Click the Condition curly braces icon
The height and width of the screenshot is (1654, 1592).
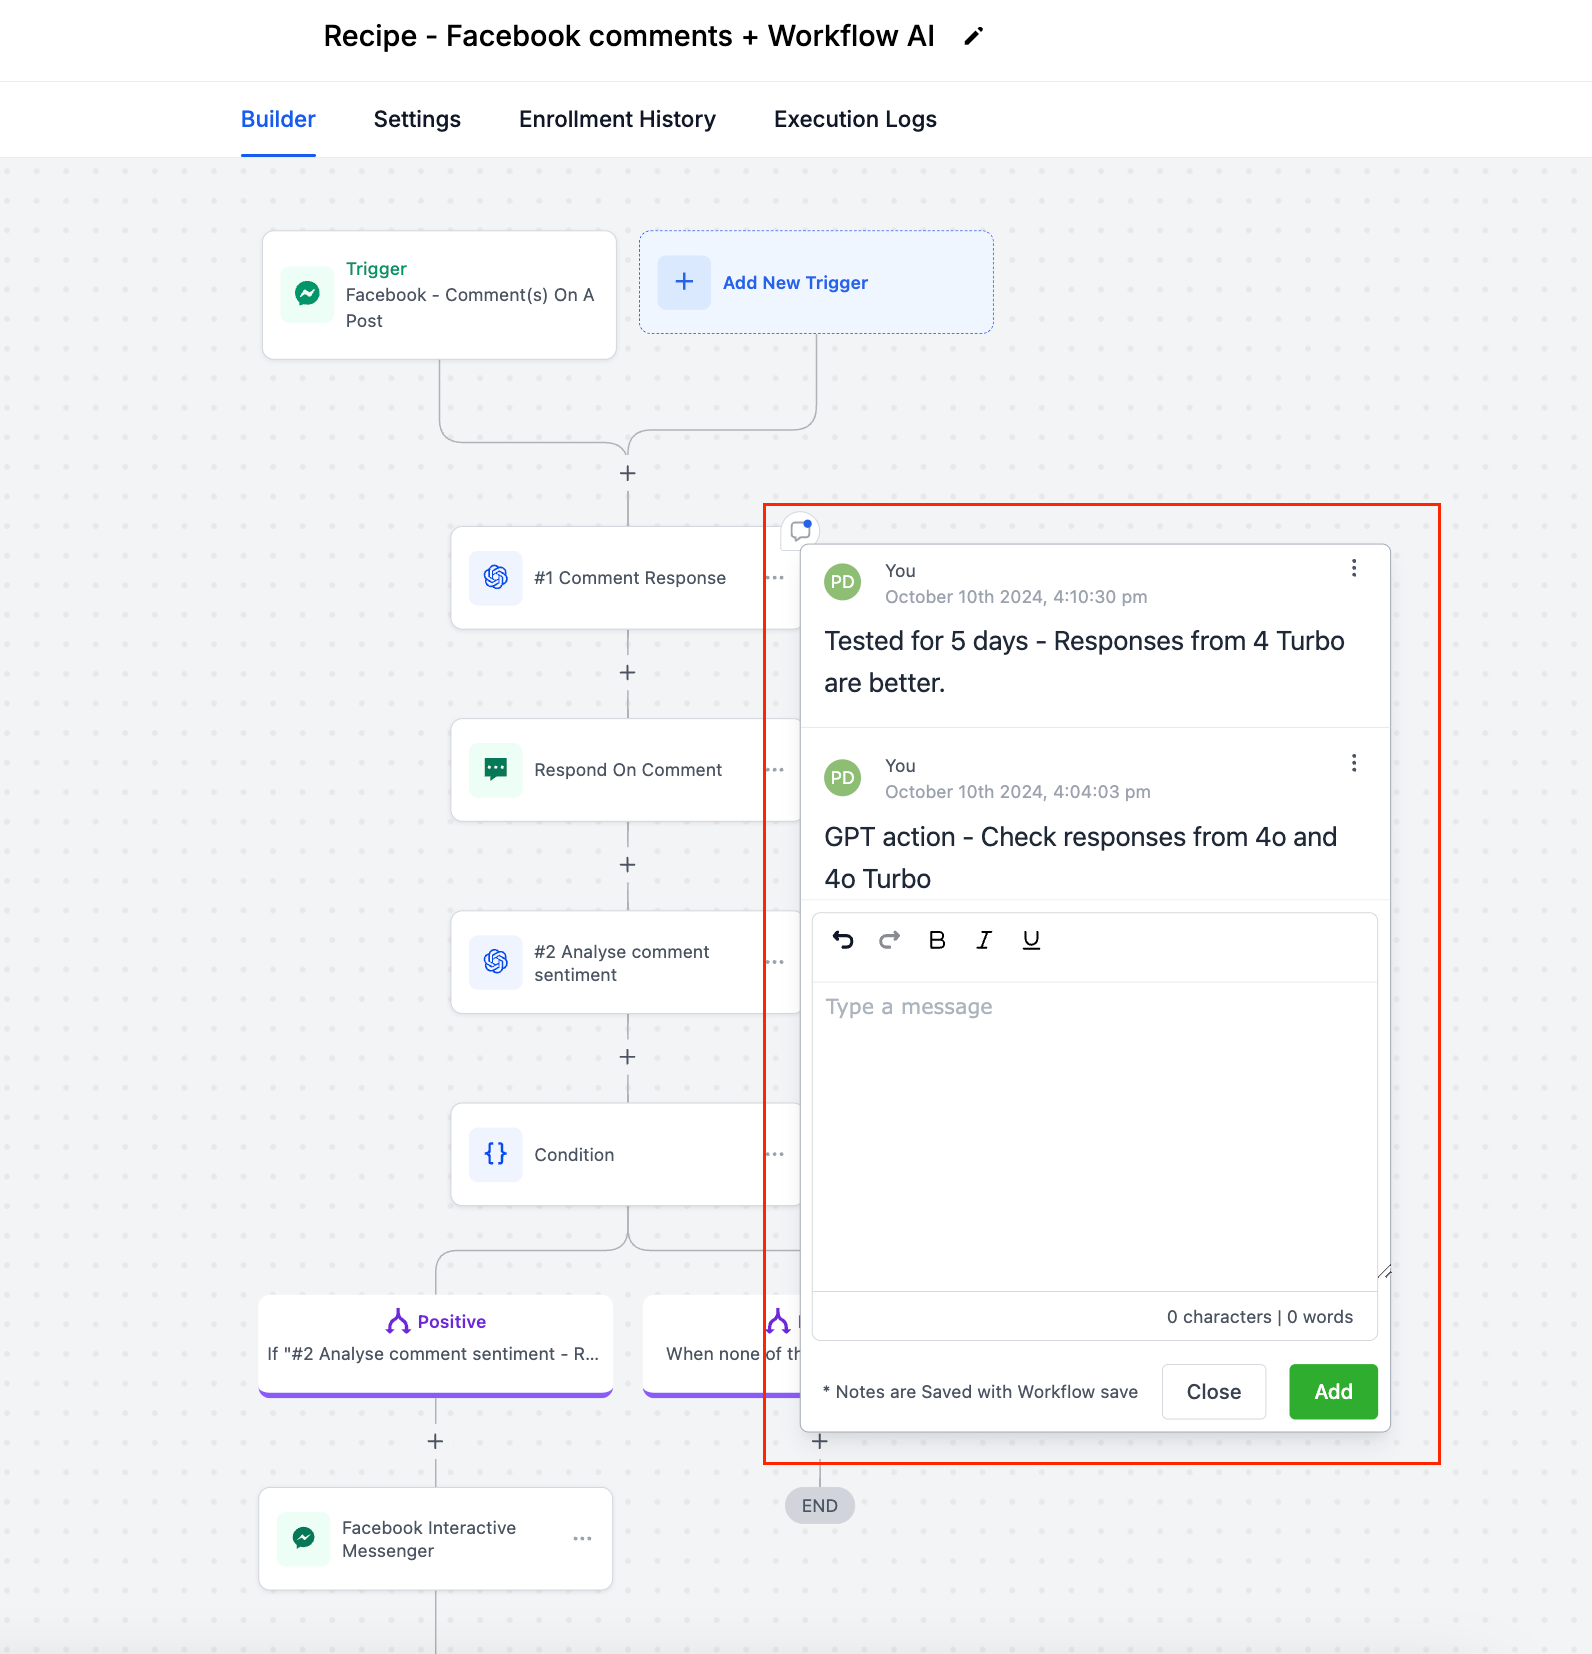click(x=496, y=1154)
